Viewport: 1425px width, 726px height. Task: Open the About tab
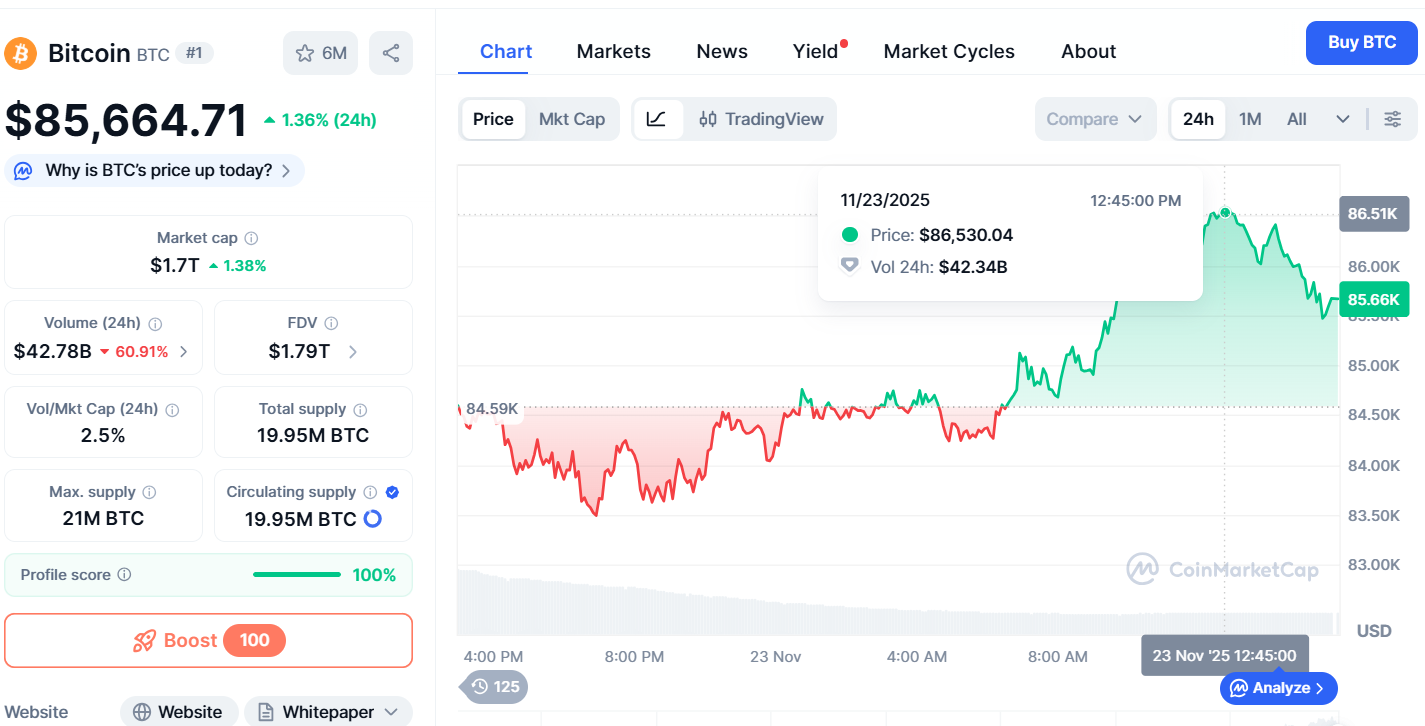pyautogui.click(x=1089, y=51)
